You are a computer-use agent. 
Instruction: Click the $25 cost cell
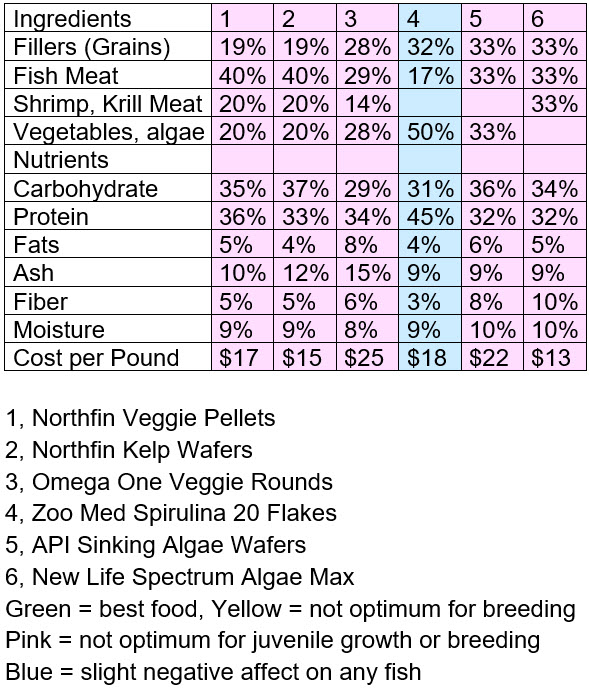(x=367, y=357)
